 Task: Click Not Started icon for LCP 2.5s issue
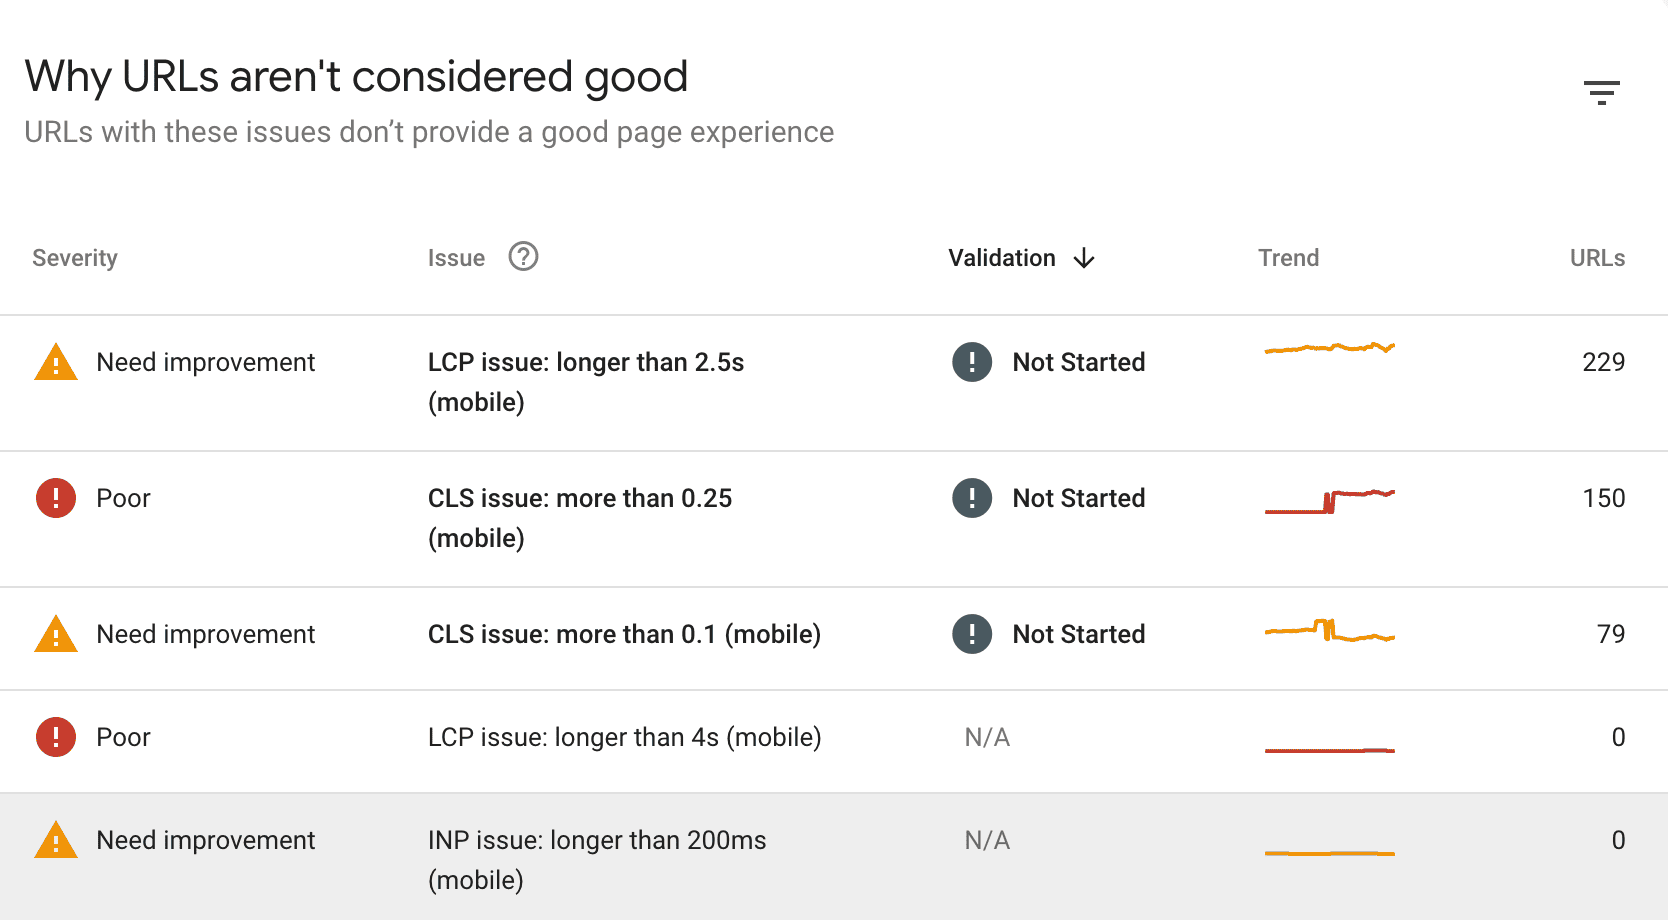pyautogui.click(x=972, y=362)
